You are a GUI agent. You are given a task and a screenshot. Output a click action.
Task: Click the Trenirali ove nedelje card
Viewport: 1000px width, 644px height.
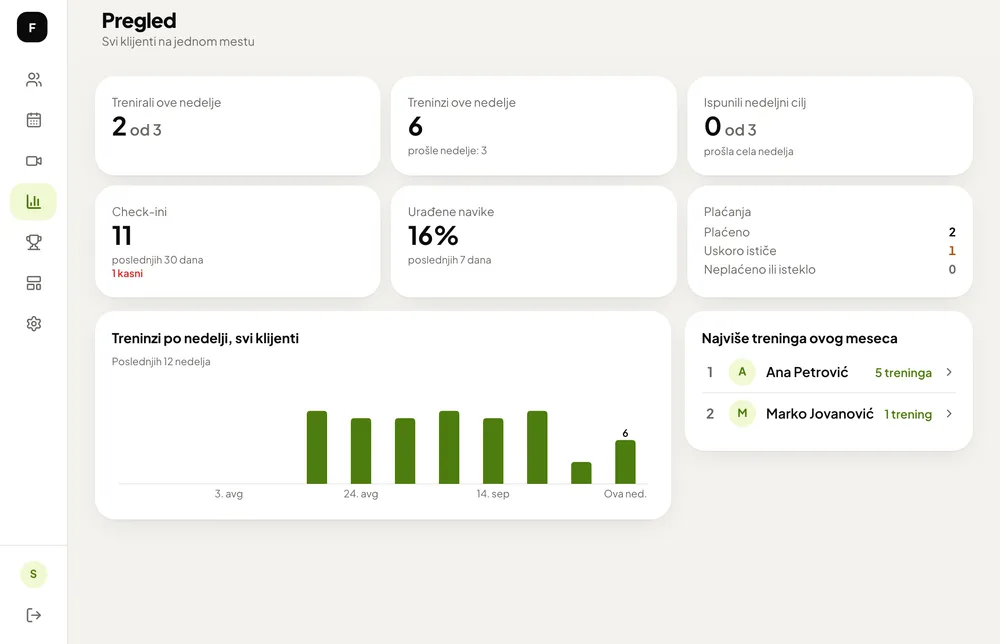[x=237, y=126]
